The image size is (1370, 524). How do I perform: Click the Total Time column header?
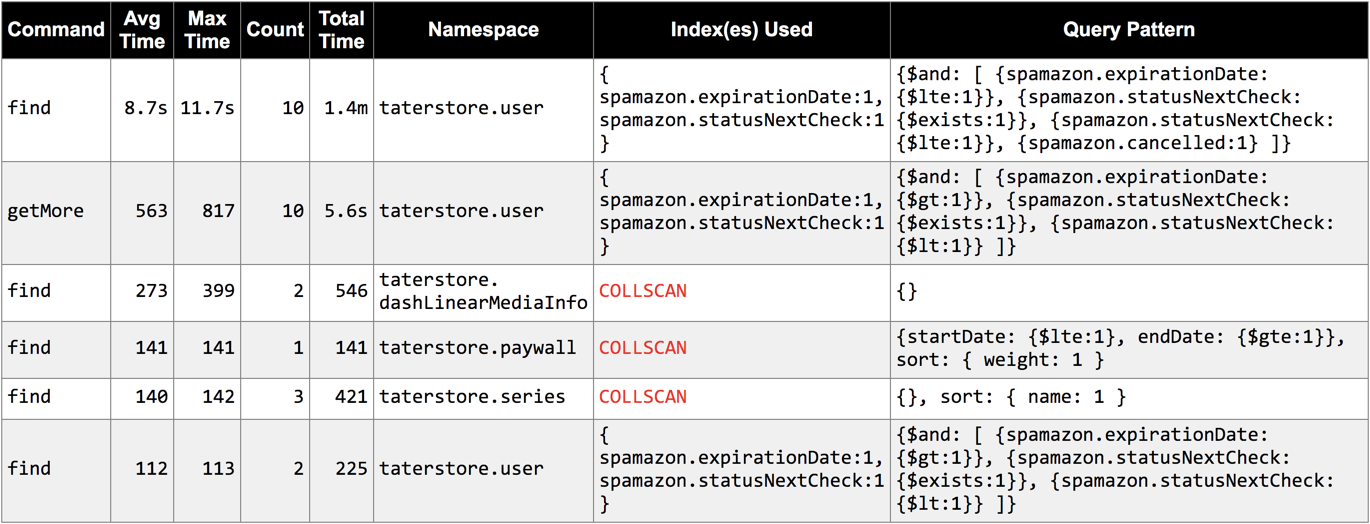[342, 30]
